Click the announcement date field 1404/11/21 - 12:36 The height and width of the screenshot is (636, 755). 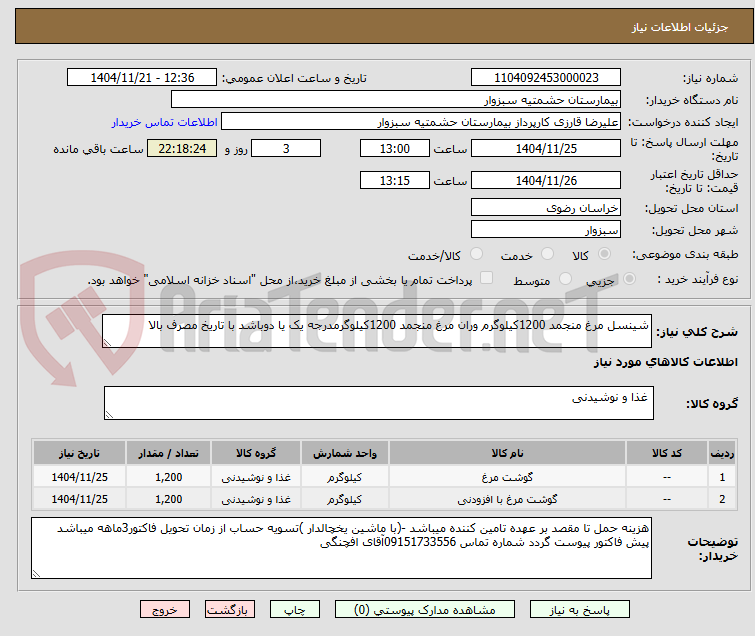[142, 78]
